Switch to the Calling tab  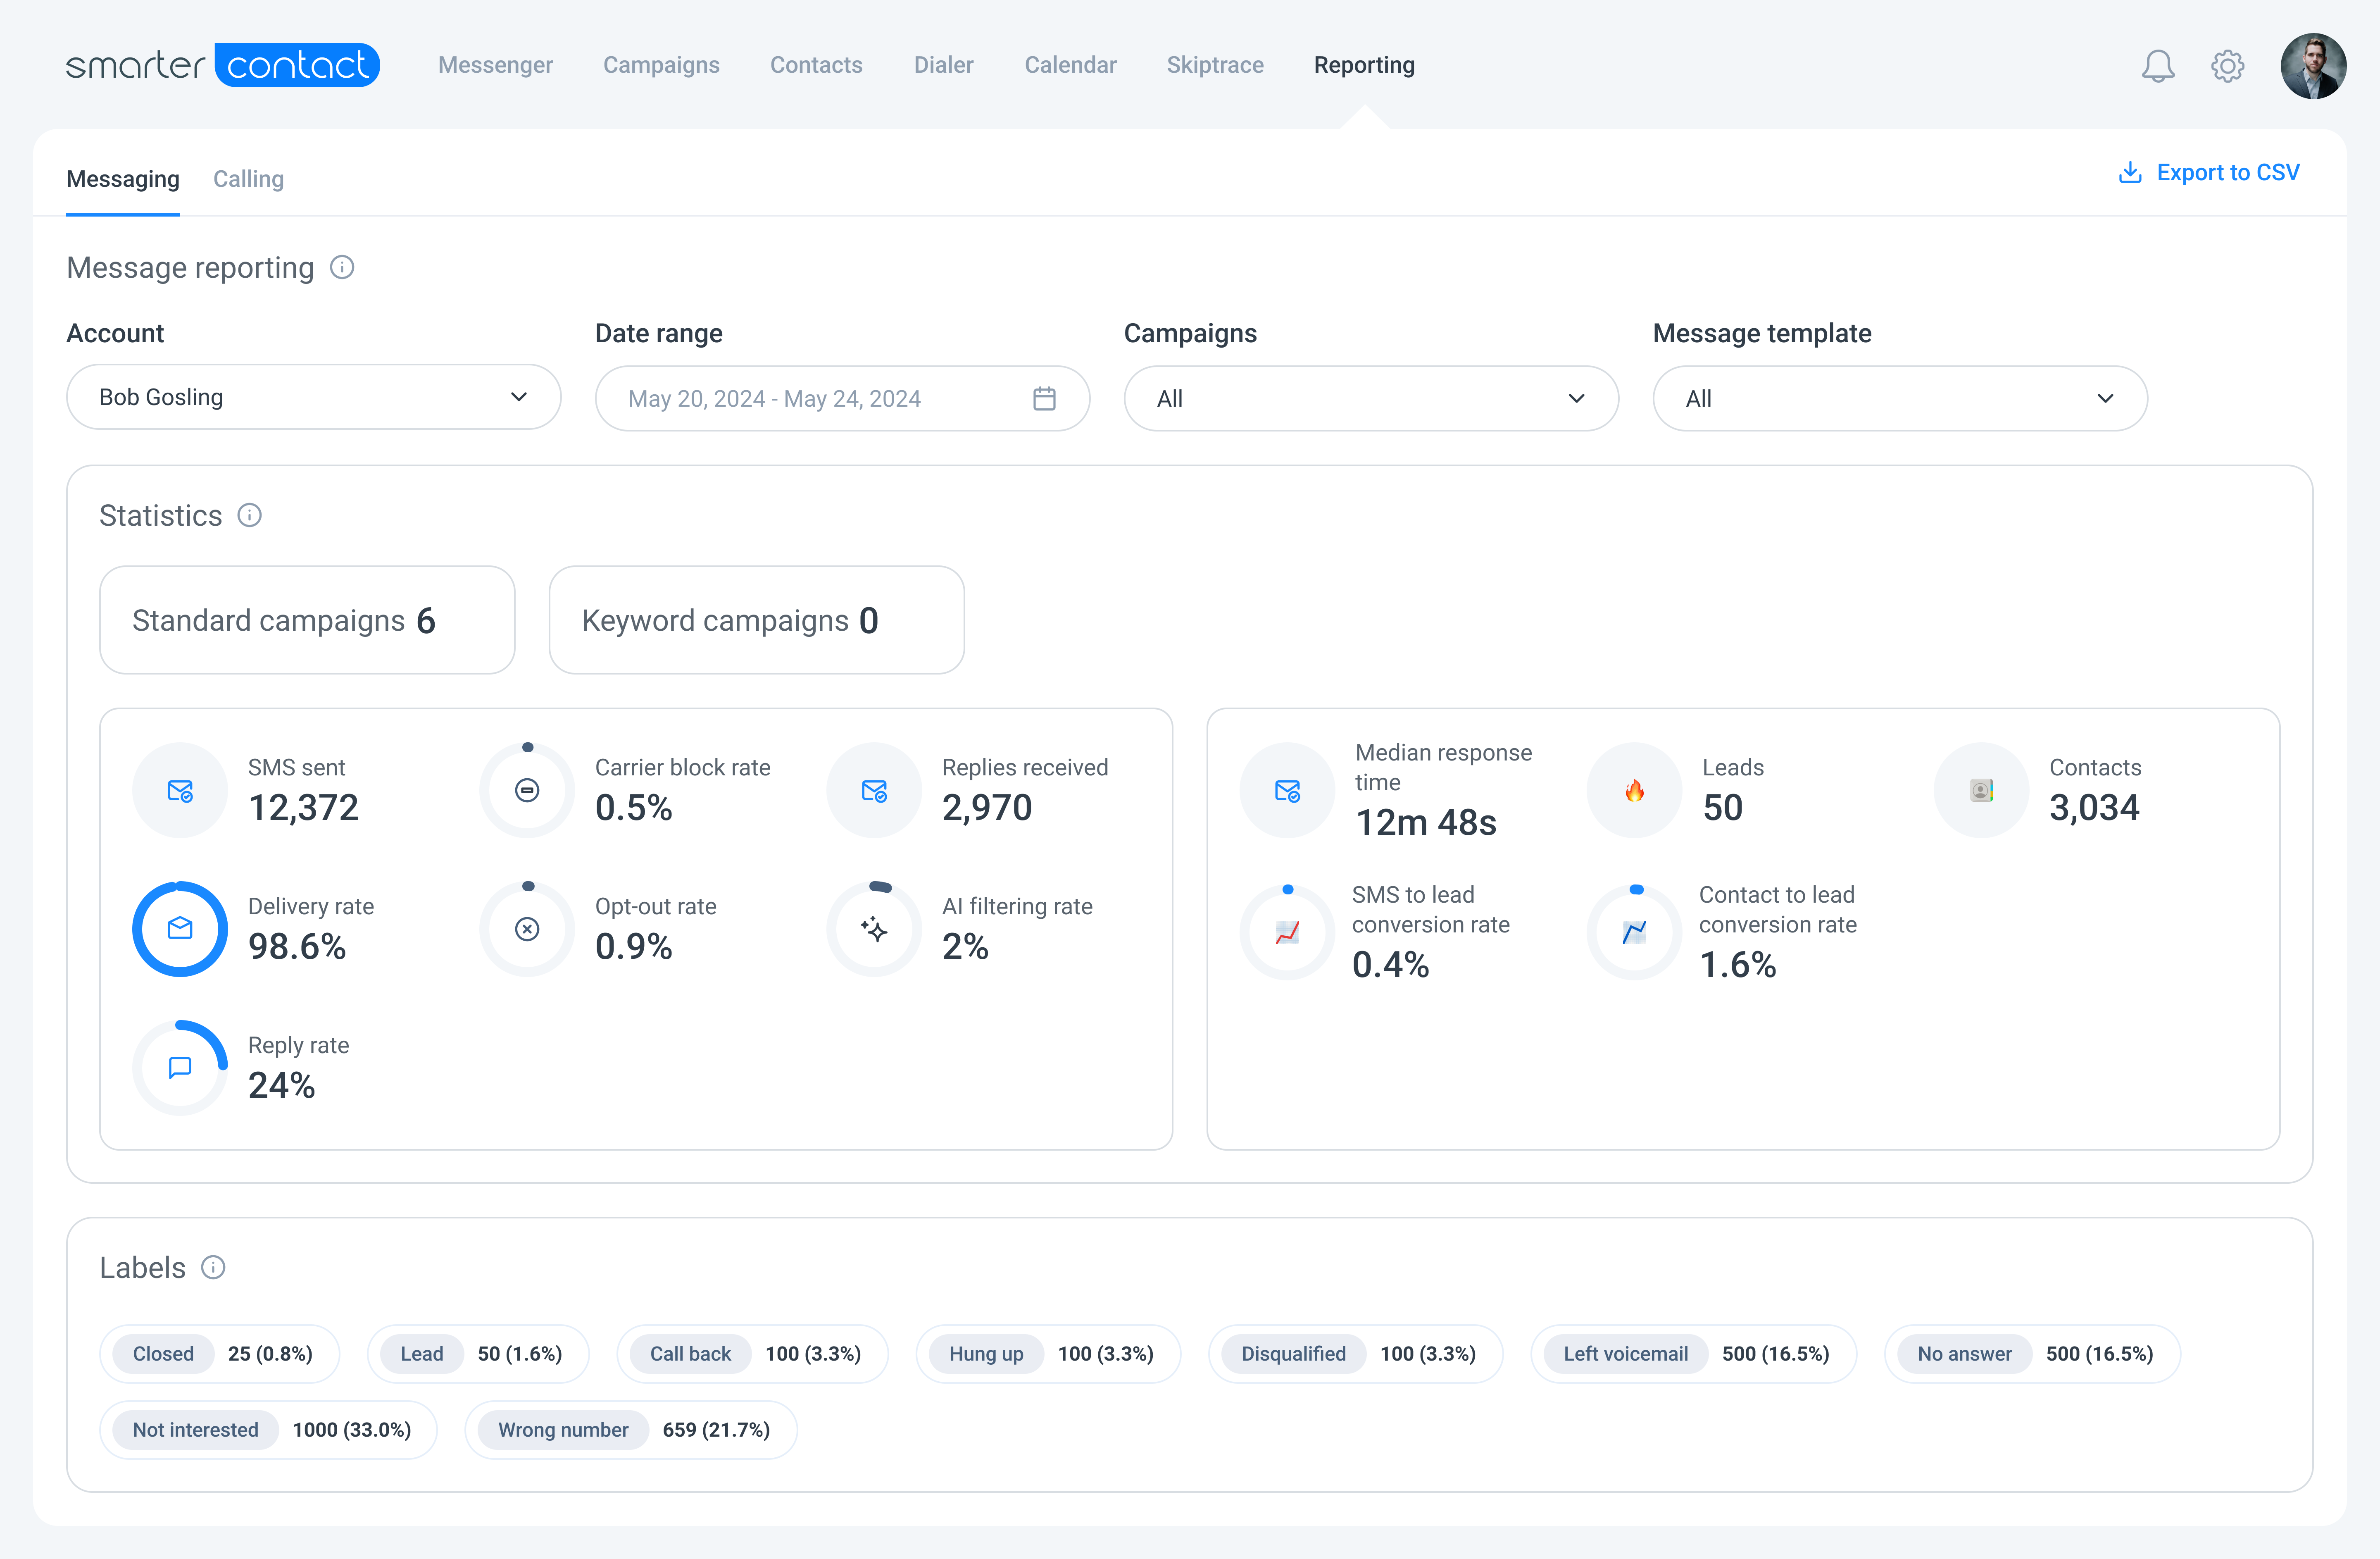248,179
